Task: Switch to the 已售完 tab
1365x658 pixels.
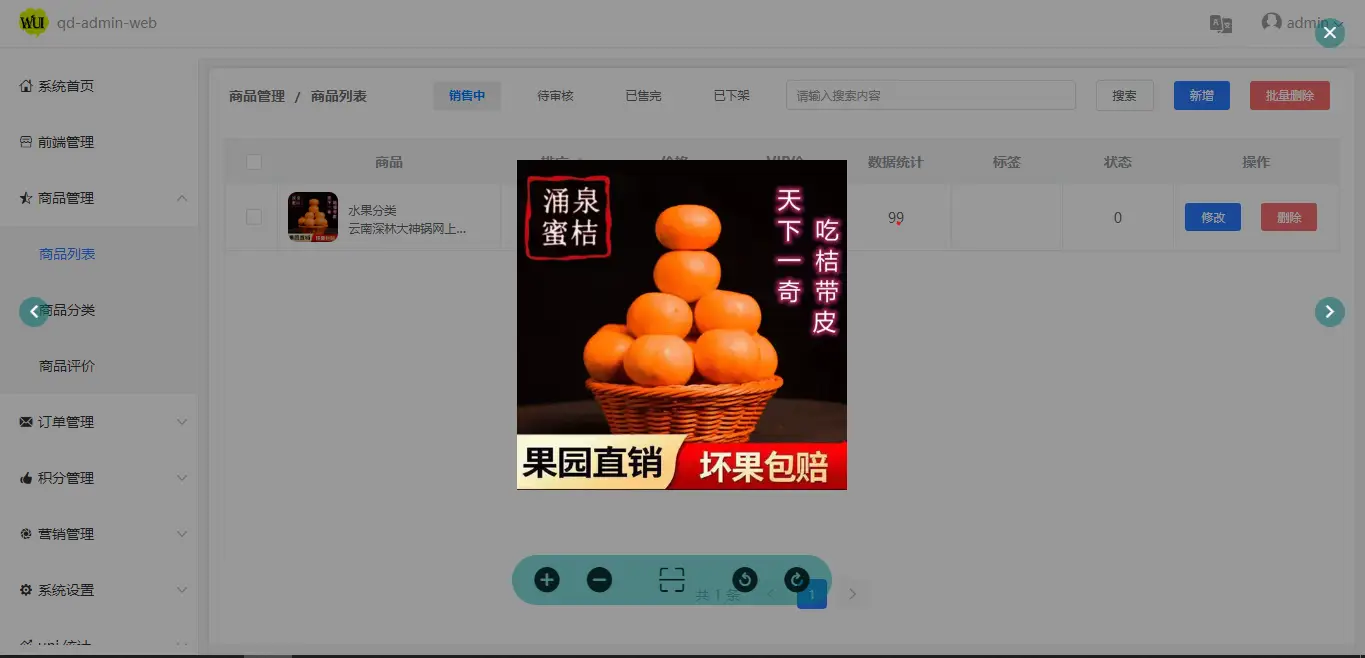Action: pyautogui.click(x=643, y=96)
